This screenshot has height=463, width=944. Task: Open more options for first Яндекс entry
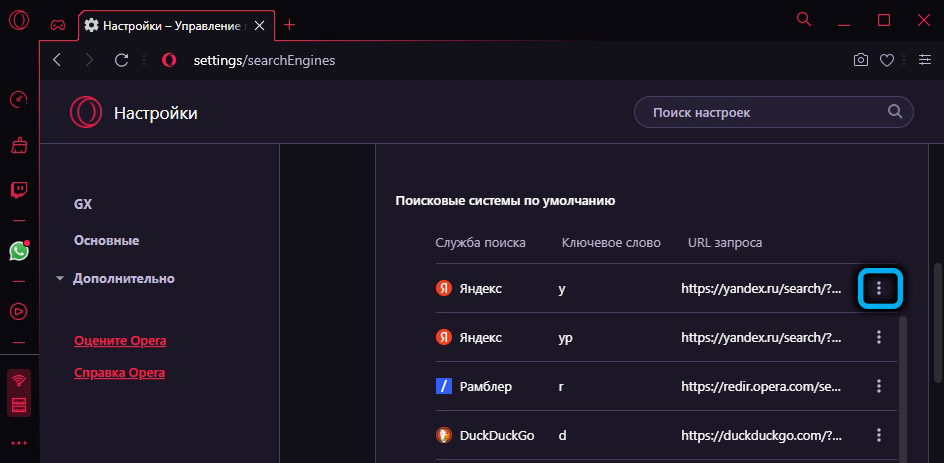click(879, 288)
